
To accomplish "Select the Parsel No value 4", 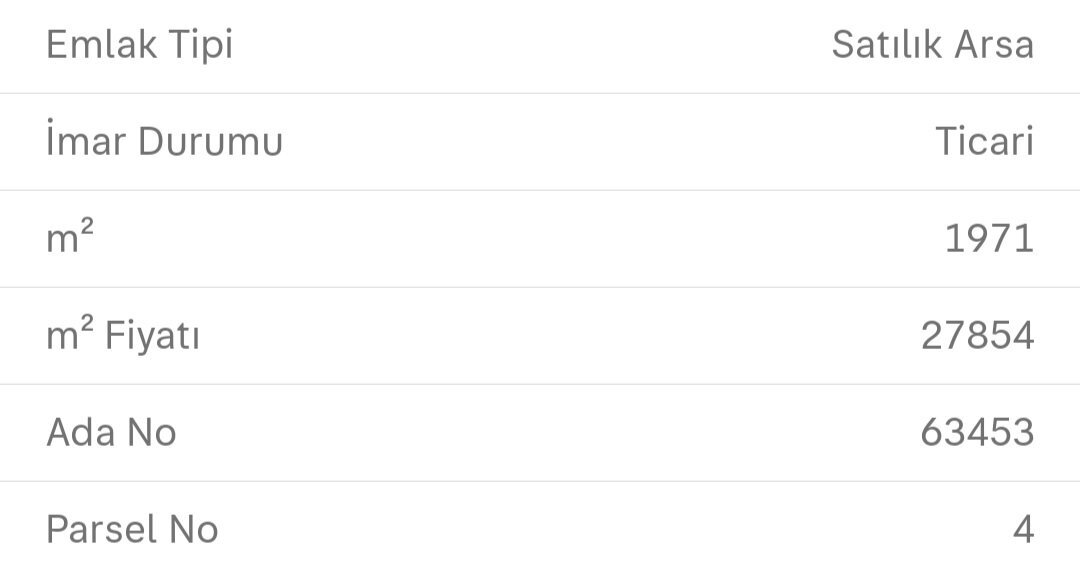I will (x=1022, y=530).
